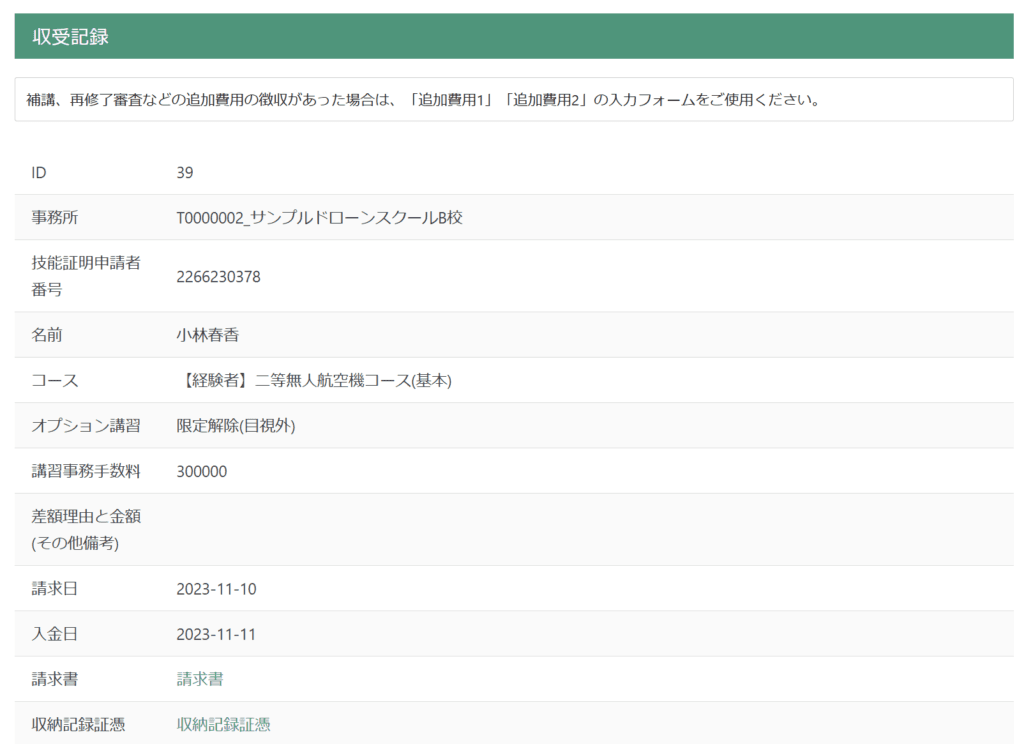Select the billing date 2023-11-10
The width and height of the screenshot is (1024, 744).
(216, 589)
